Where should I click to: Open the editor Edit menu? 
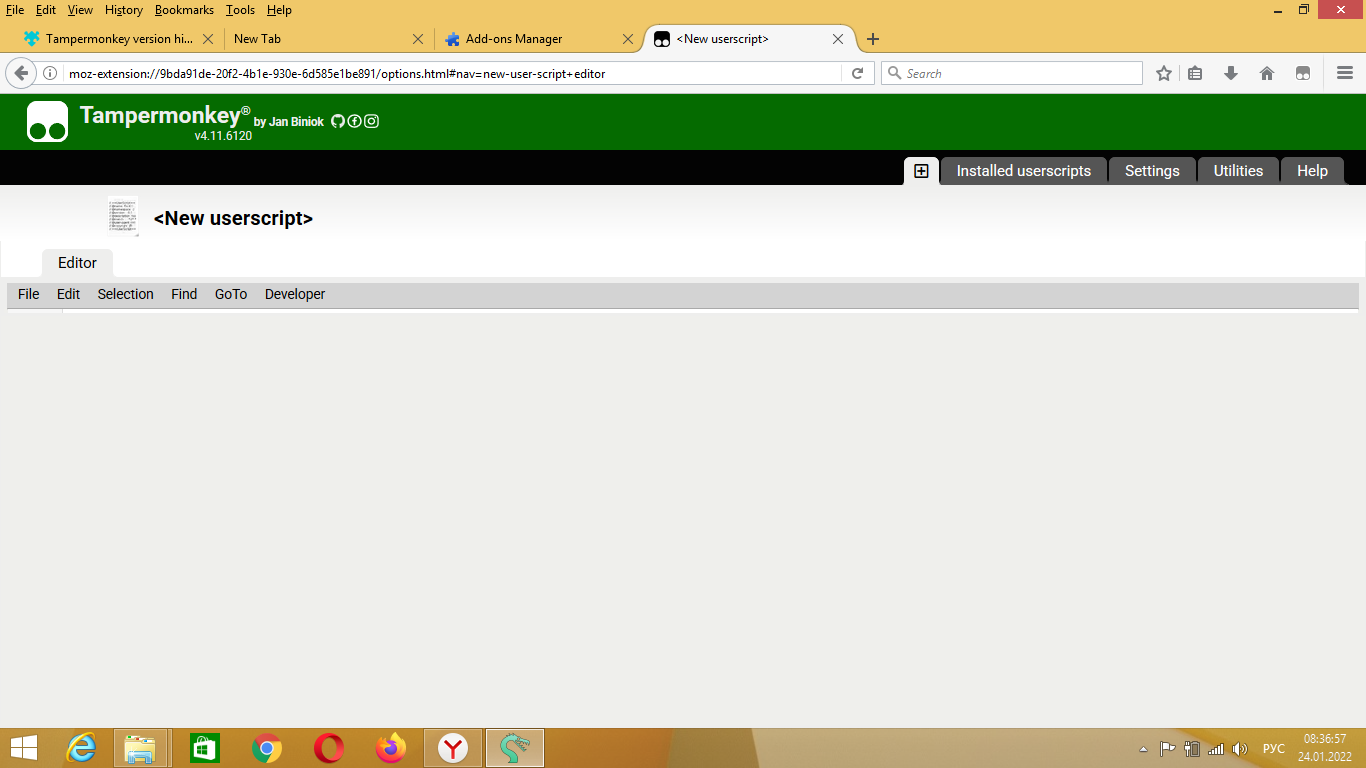point(68,294)
